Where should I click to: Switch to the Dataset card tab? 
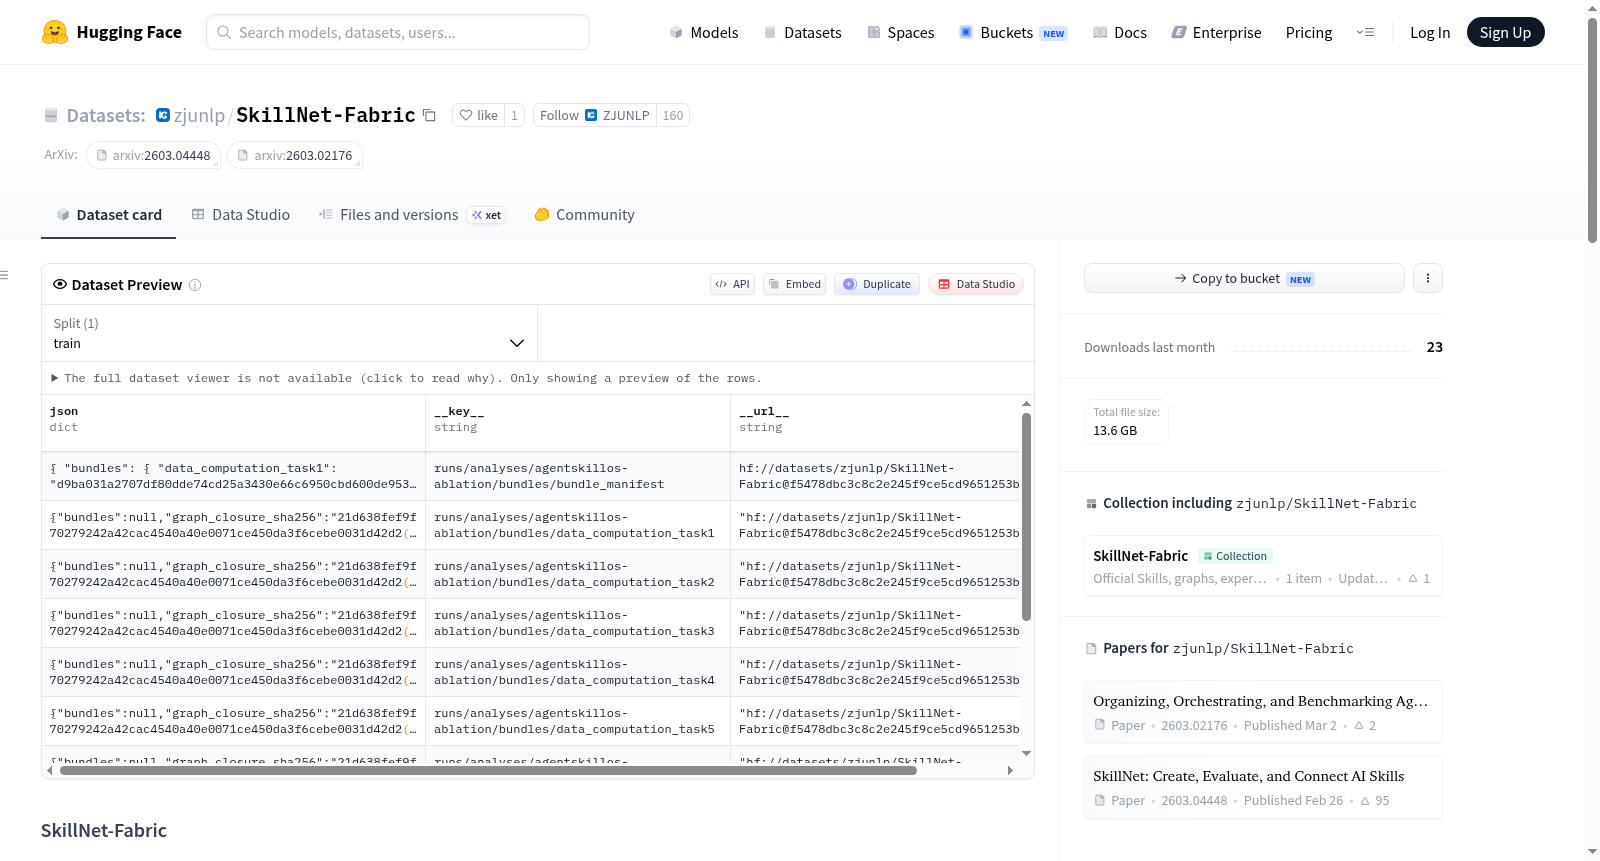click(108, 215)
